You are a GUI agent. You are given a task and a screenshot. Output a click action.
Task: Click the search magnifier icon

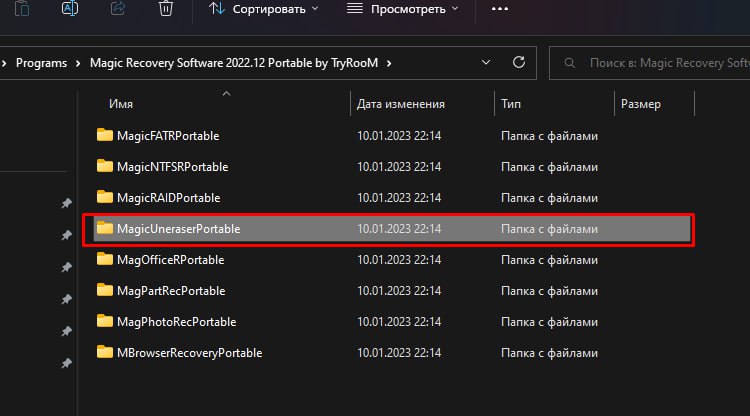point(569,63)
